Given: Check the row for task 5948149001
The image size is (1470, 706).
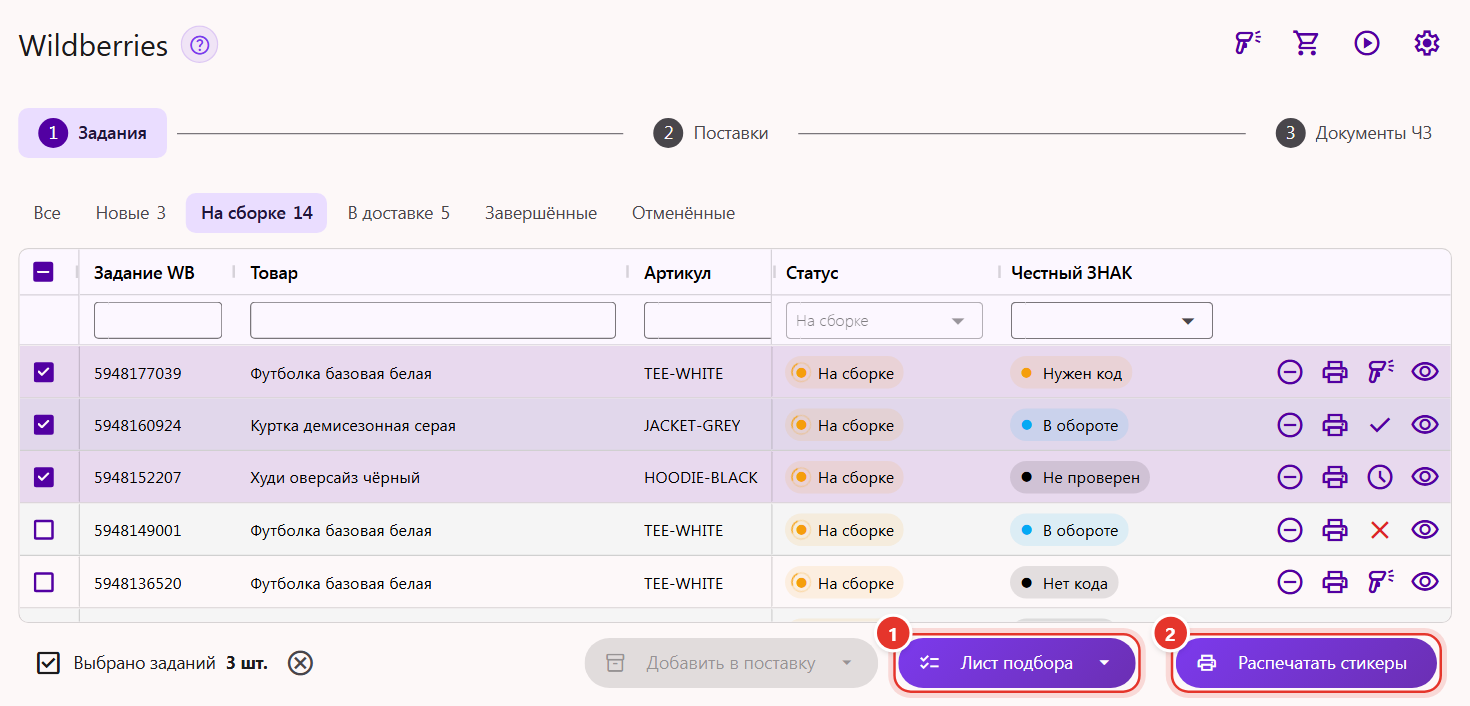Looking at the screenshot, I should pyautogui.click(x=43, y=530).
